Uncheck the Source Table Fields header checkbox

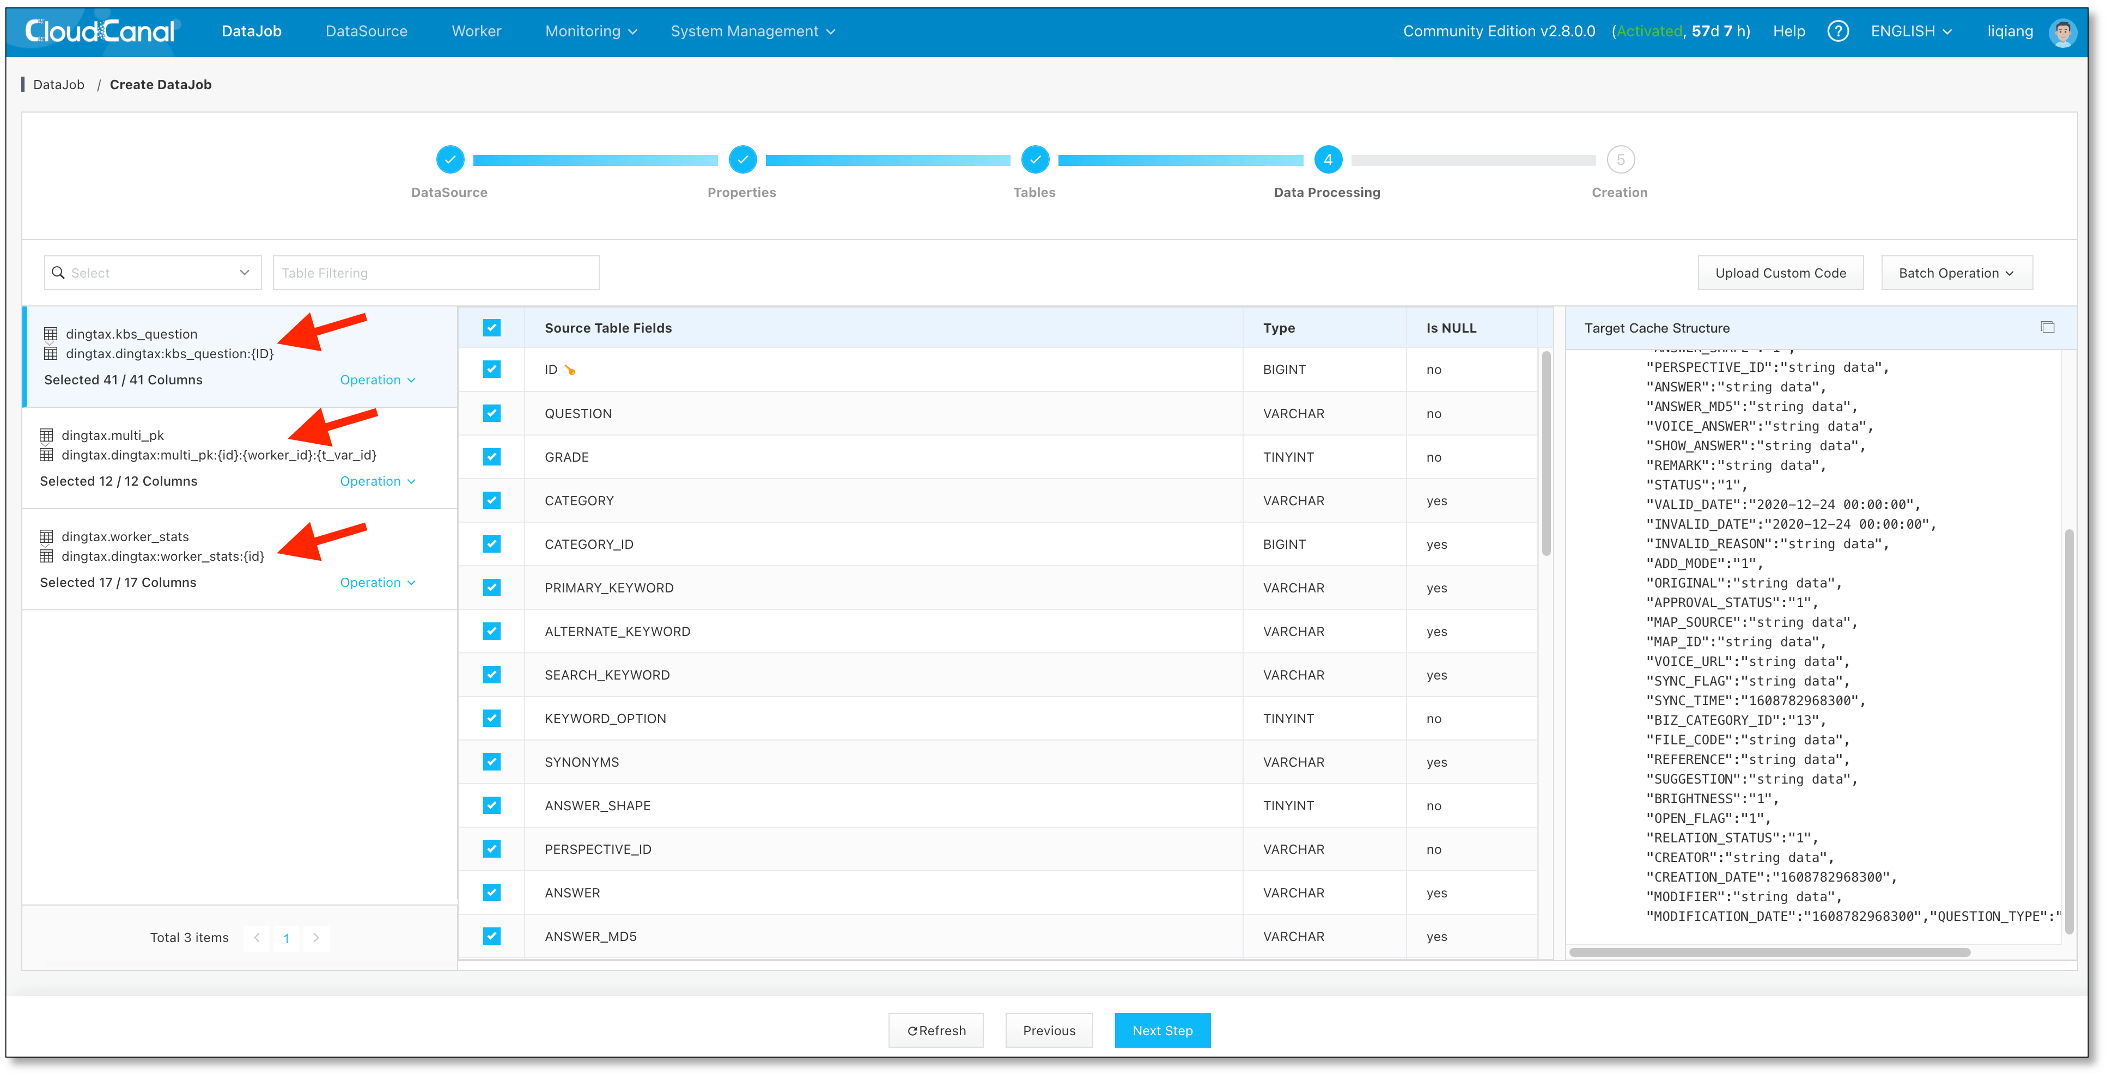(491, 327)
